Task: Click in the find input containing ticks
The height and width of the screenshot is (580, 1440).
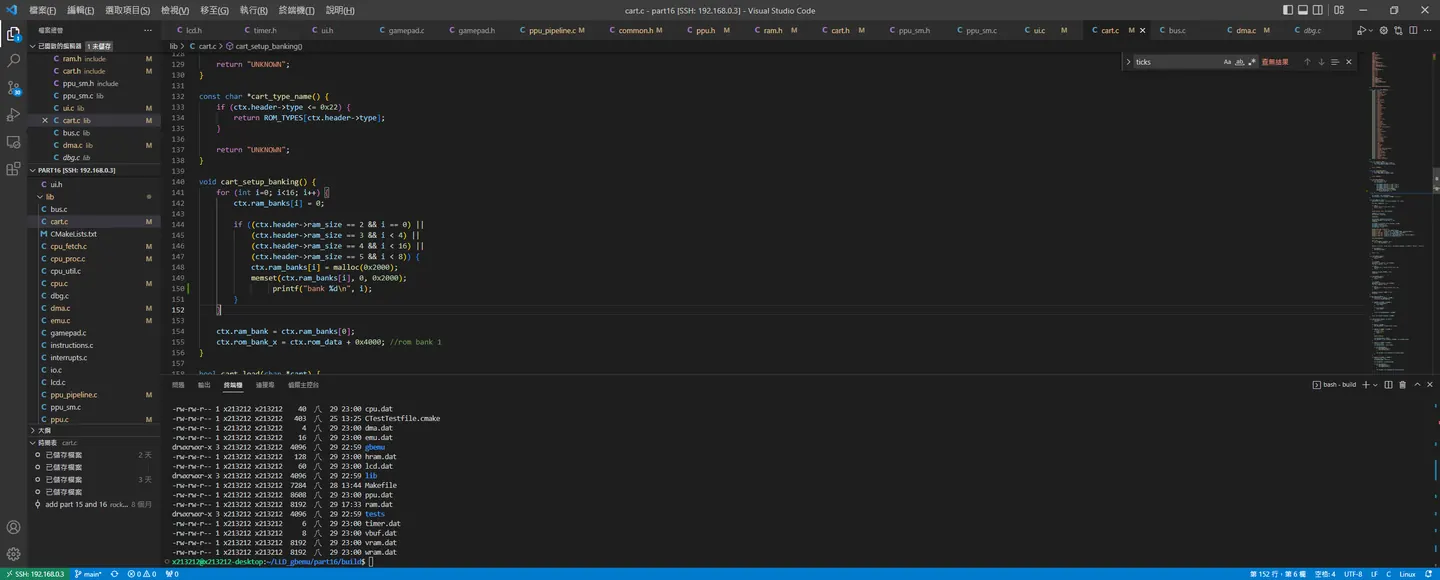Action: coord(1176,62)
